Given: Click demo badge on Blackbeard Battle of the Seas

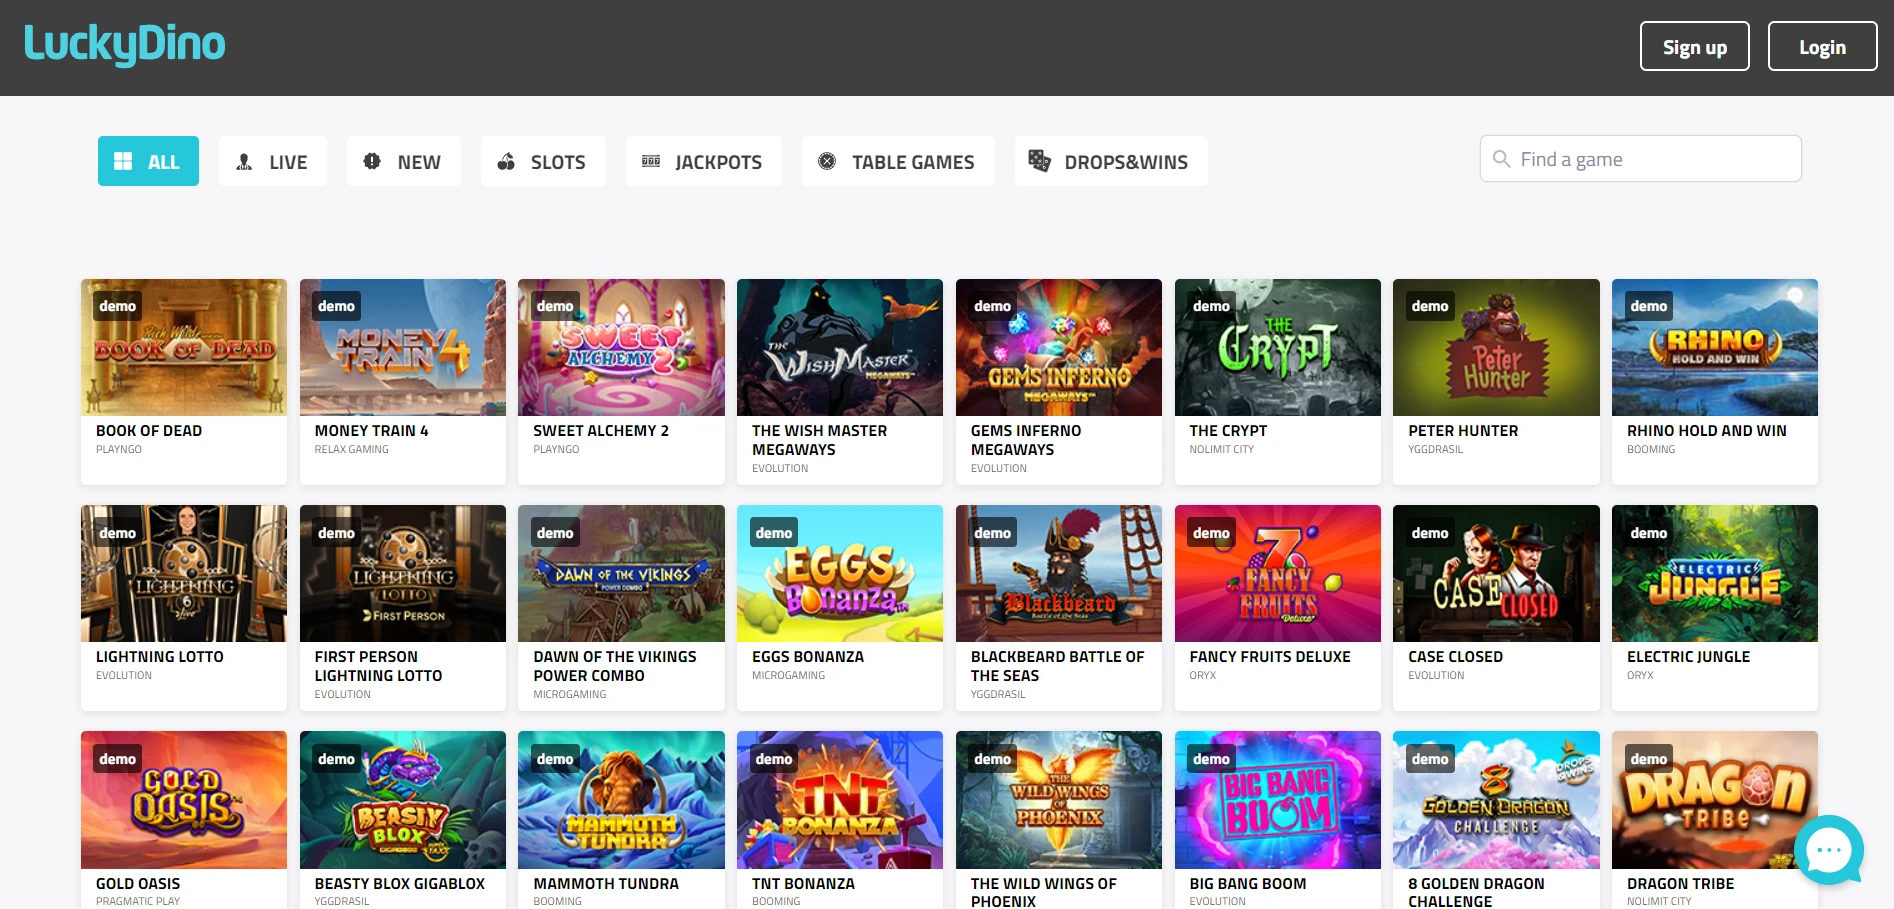Looking at the screenshot, I should click(x=993, y=533).
